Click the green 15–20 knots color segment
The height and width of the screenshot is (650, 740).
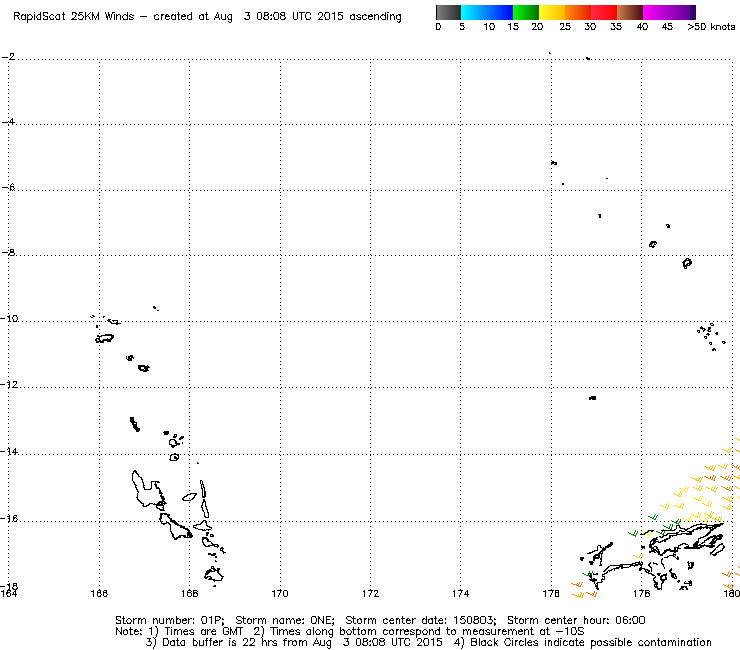526,12
